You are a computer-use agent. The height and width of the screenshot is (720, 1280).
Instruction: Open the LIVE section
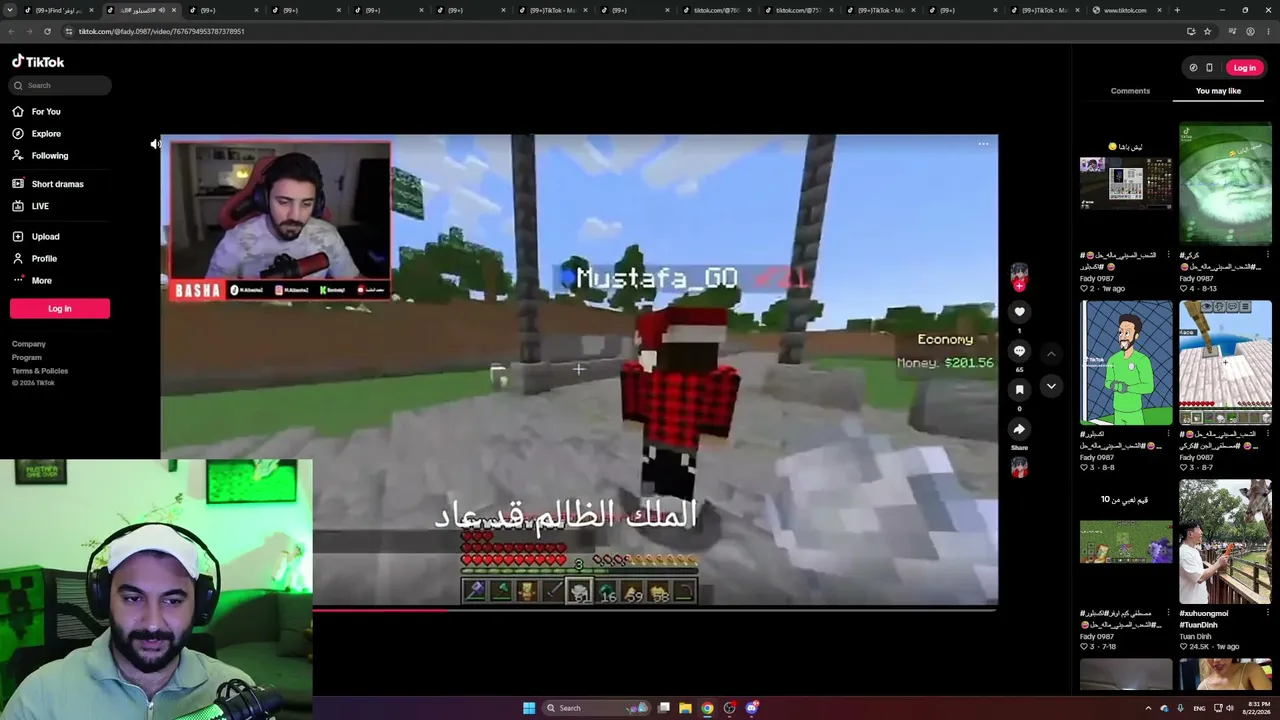(x=31, y=206)
